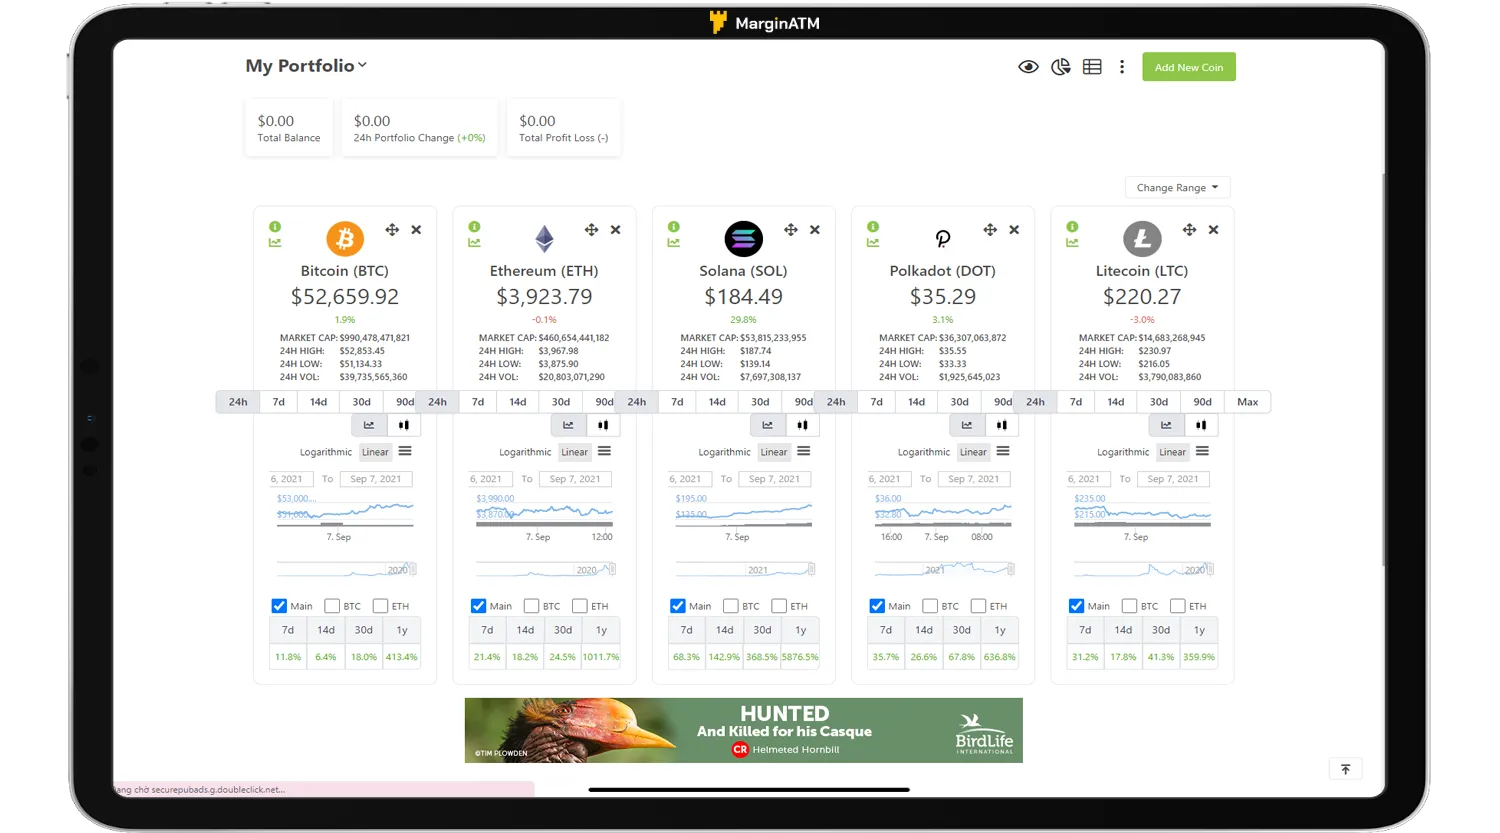Open the Solana chart hamburger menu
The image size is (1500, 833).
click(x=804, y=452)
